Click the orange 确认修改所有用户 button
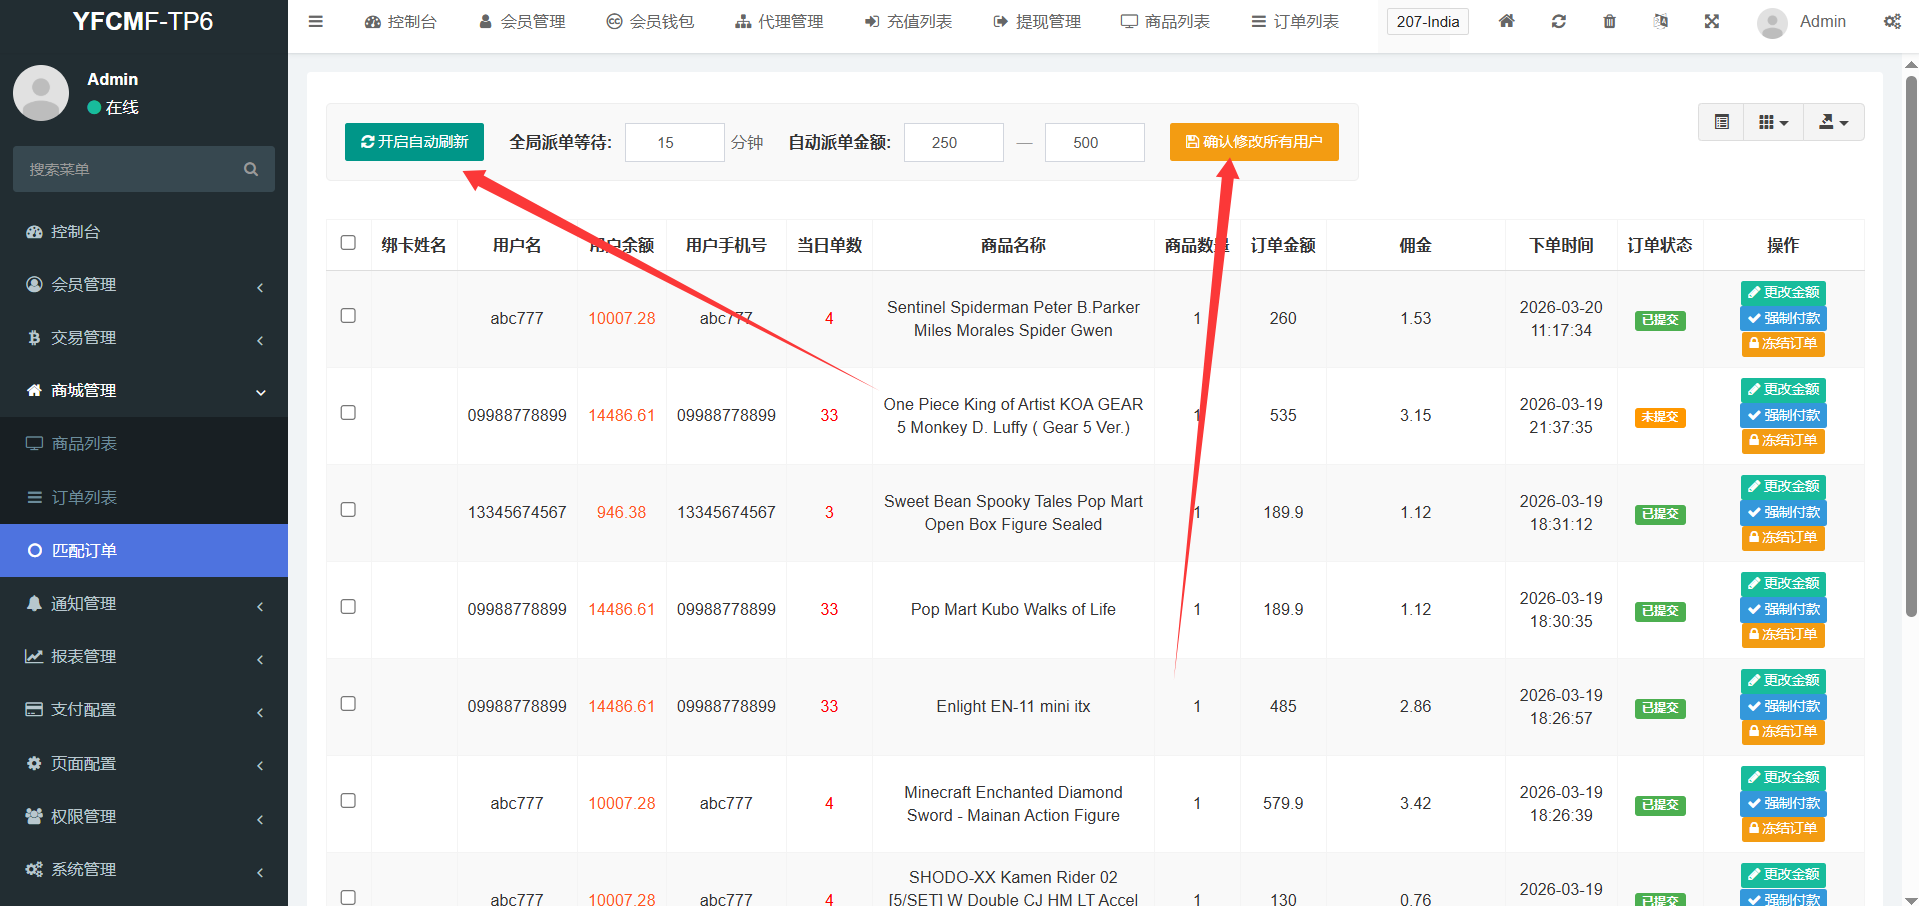1919x906 pixels. click(1254, 142)
